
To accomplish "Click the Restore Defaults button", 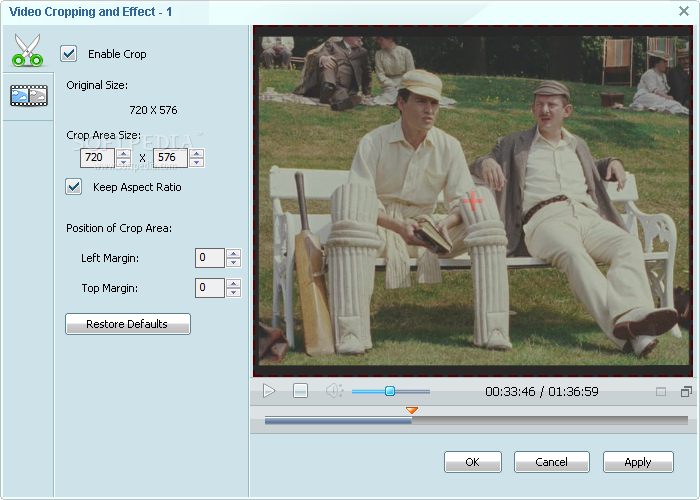I will pyautogui.click(x=128, y=324).
